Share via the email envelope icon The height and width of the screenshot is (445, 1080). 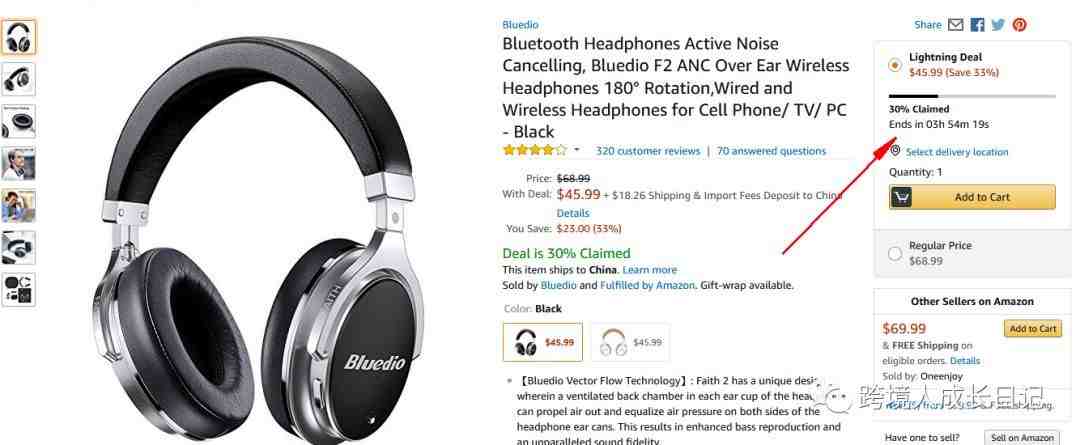coord(955,25)
